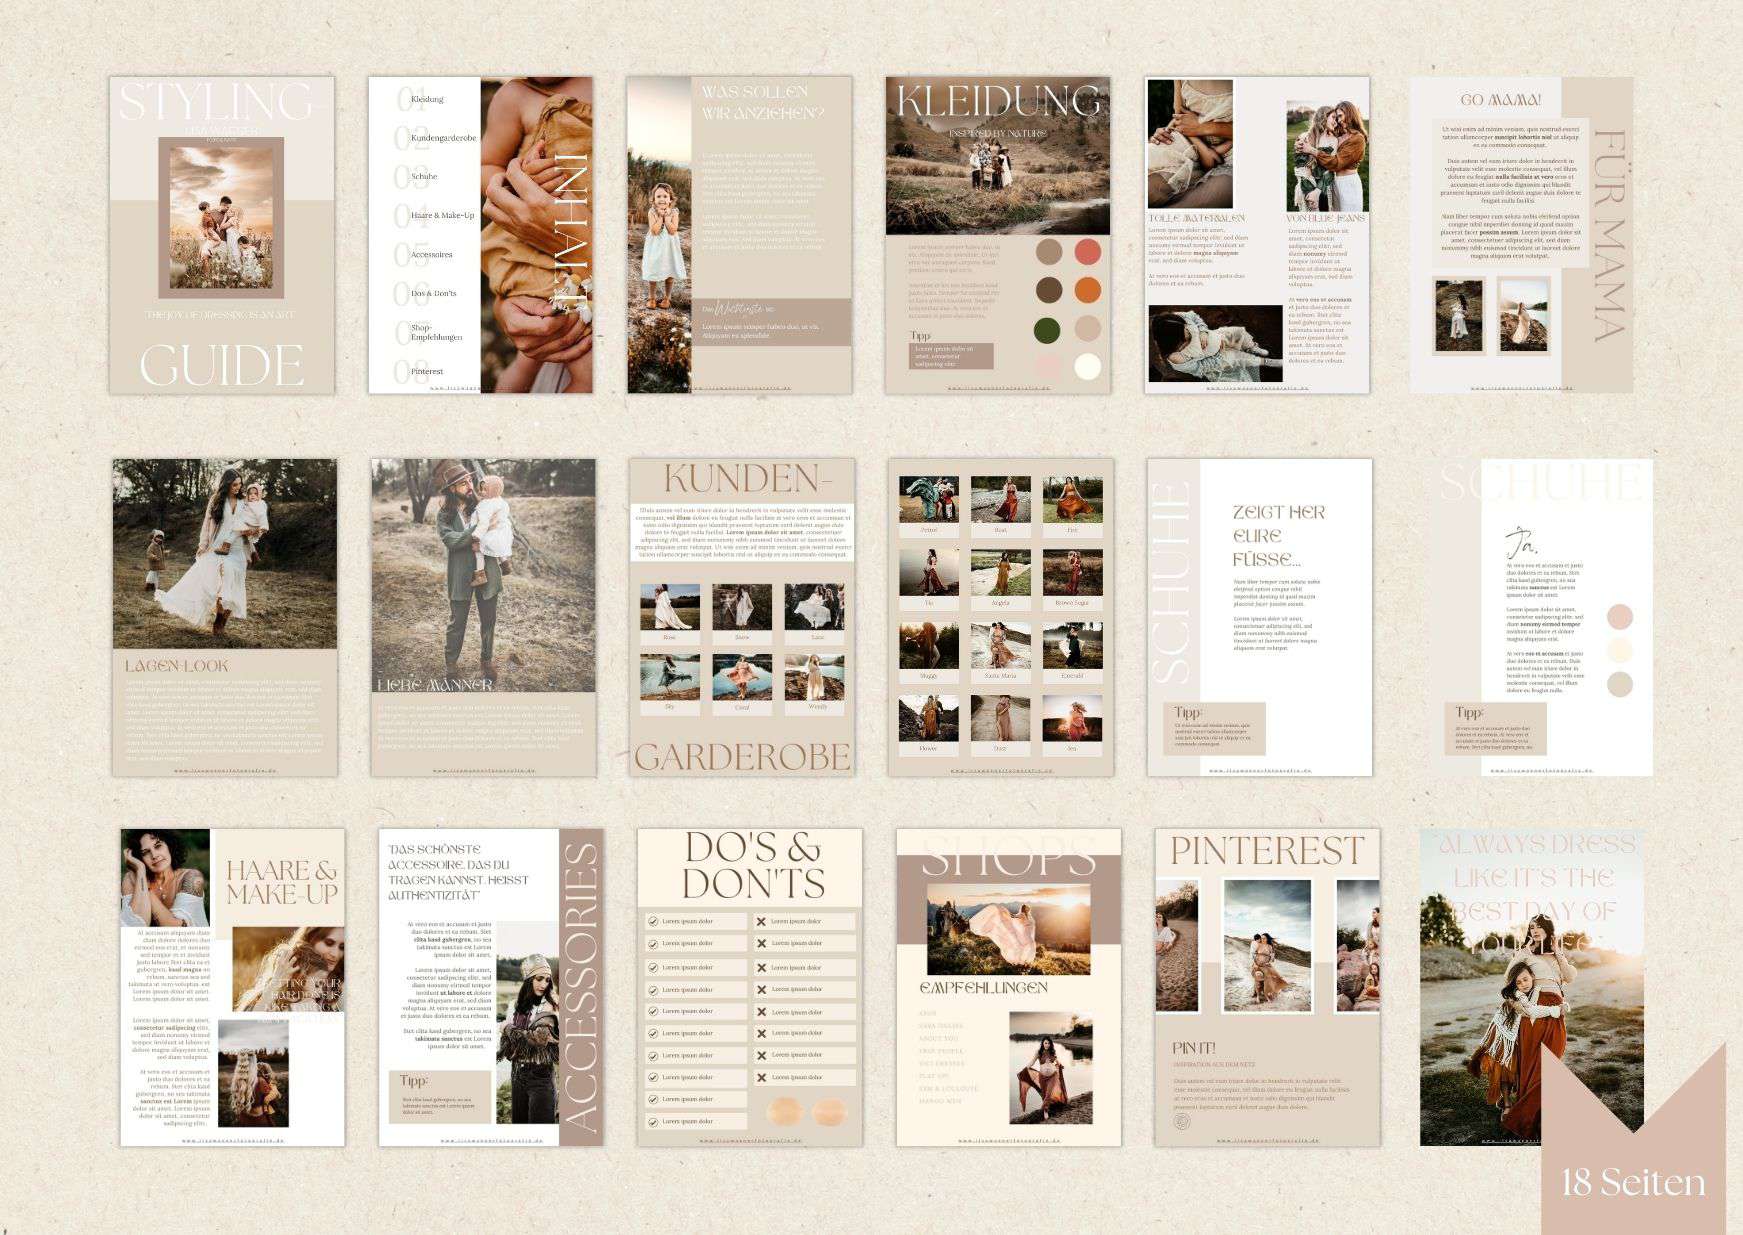Click the "Pin it!" heading on Pinterest page
This screenshot has width=1743, height=1235.
click(1194, 1048)
